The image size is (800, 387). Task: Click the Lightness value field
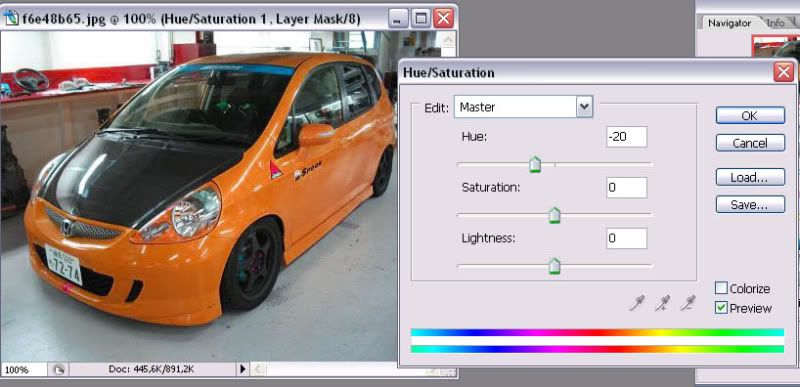[627, 238]
